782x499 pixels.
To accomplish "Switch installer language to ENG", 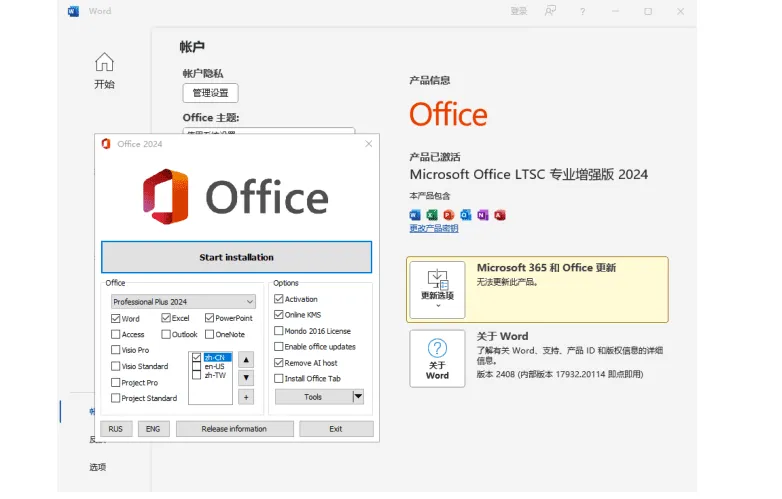I will pos(153,429).
